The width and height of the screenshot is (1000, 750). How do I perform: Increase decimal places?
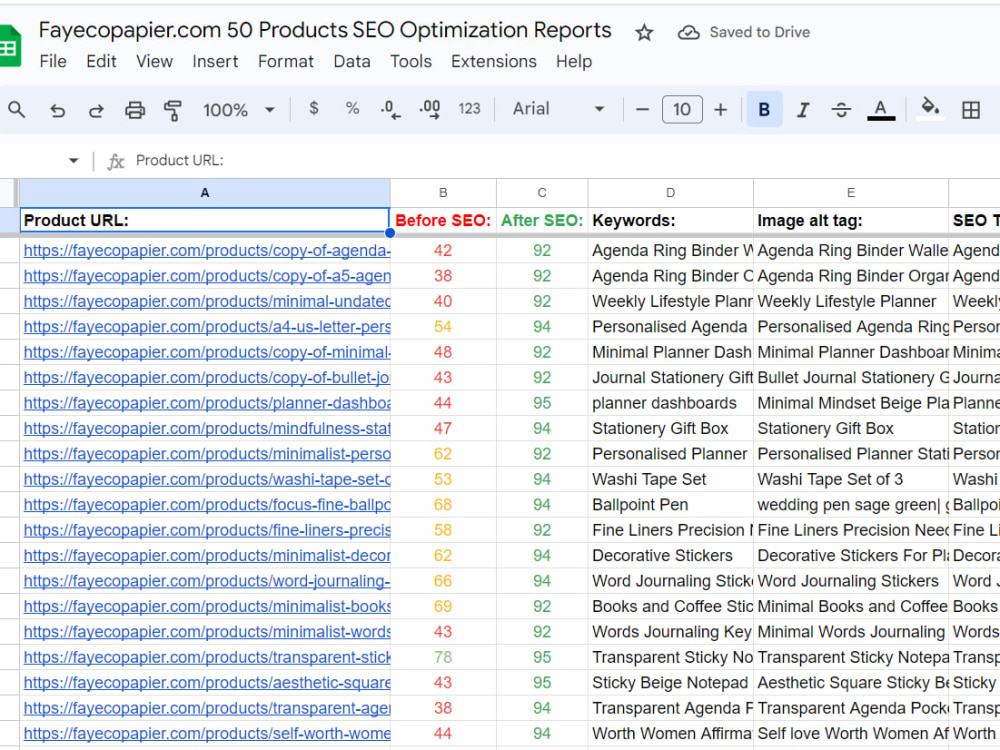click(x=429, y=110)
